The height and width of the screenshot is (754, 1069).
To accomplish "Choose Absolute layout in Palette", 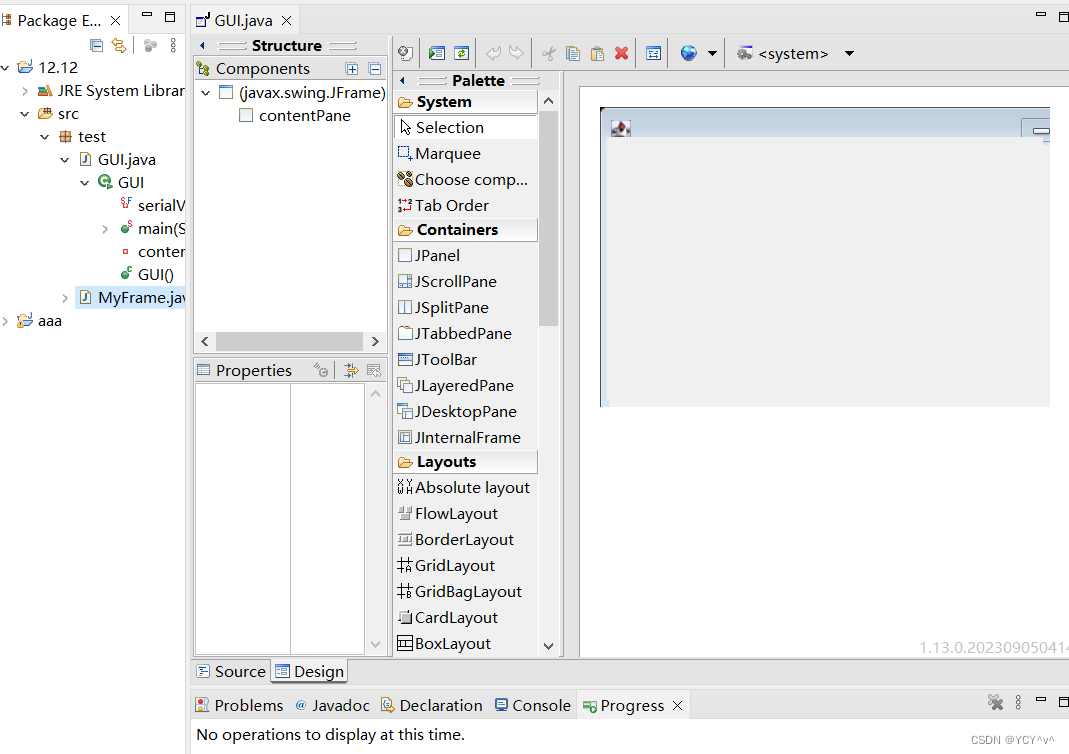I will [466, 487].
